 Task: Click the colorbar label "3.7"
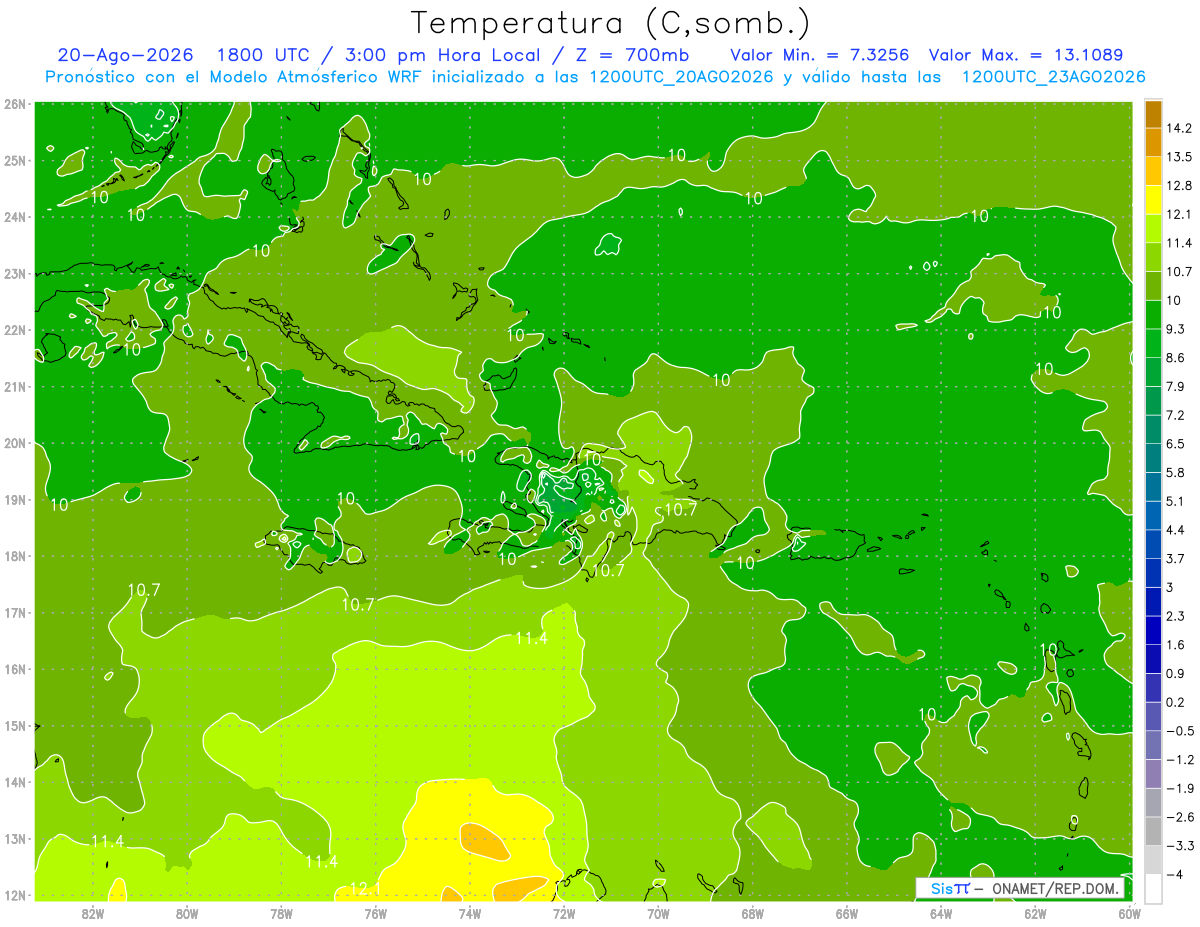click(x=1176, y=559)
